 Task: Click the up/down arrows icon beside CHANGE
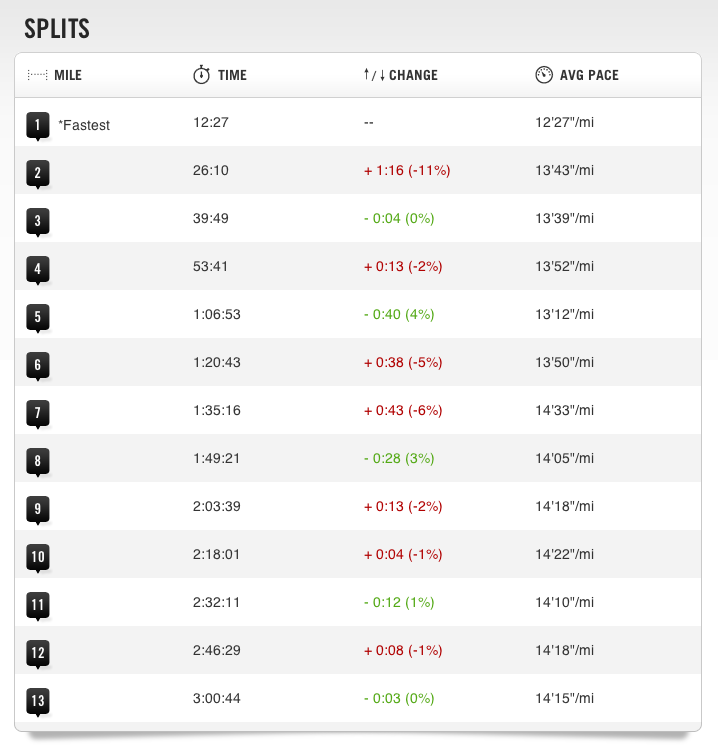[x=374, y=75]
